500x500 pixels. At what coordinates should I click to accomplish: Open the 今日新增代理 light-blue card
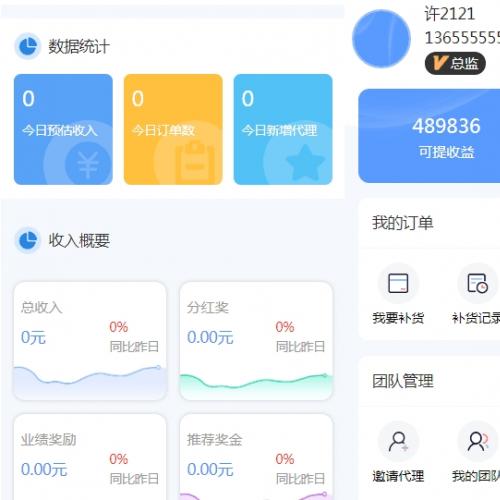283,129
